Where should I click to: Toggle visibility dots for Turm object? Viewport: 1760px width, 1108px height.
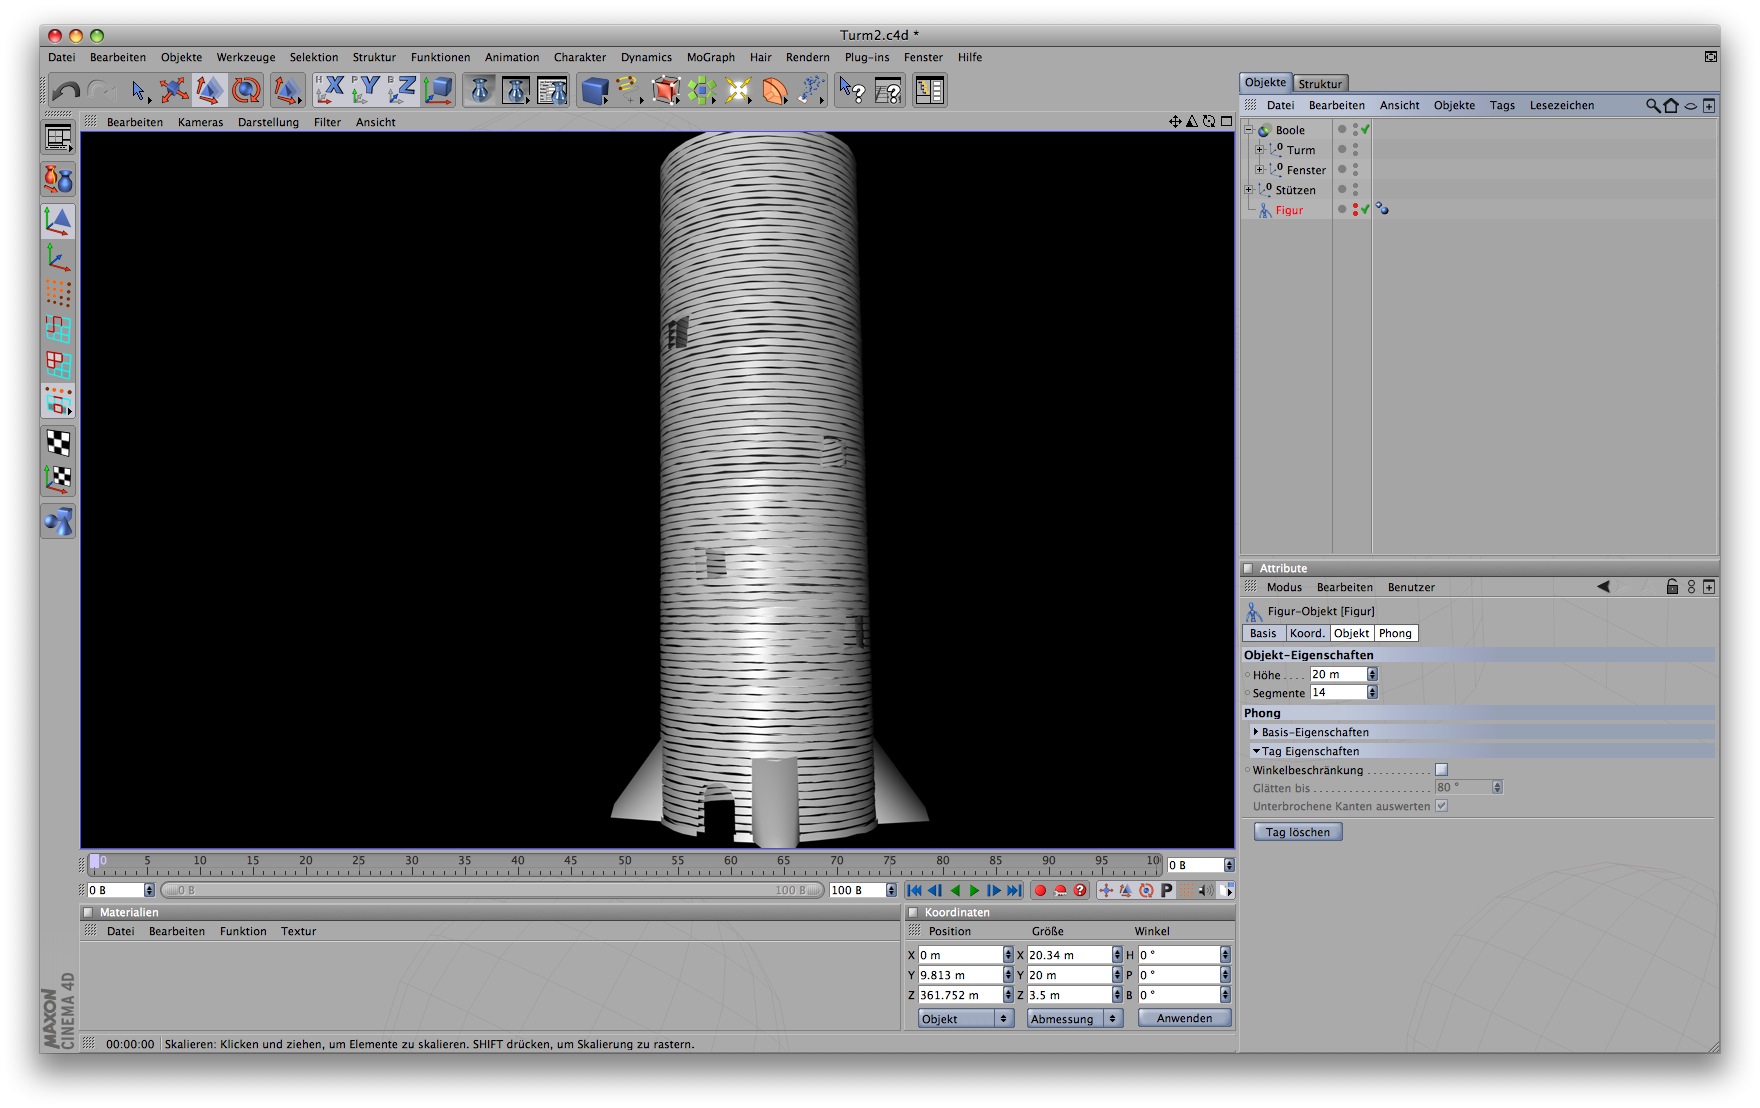tap(1355, 150)
